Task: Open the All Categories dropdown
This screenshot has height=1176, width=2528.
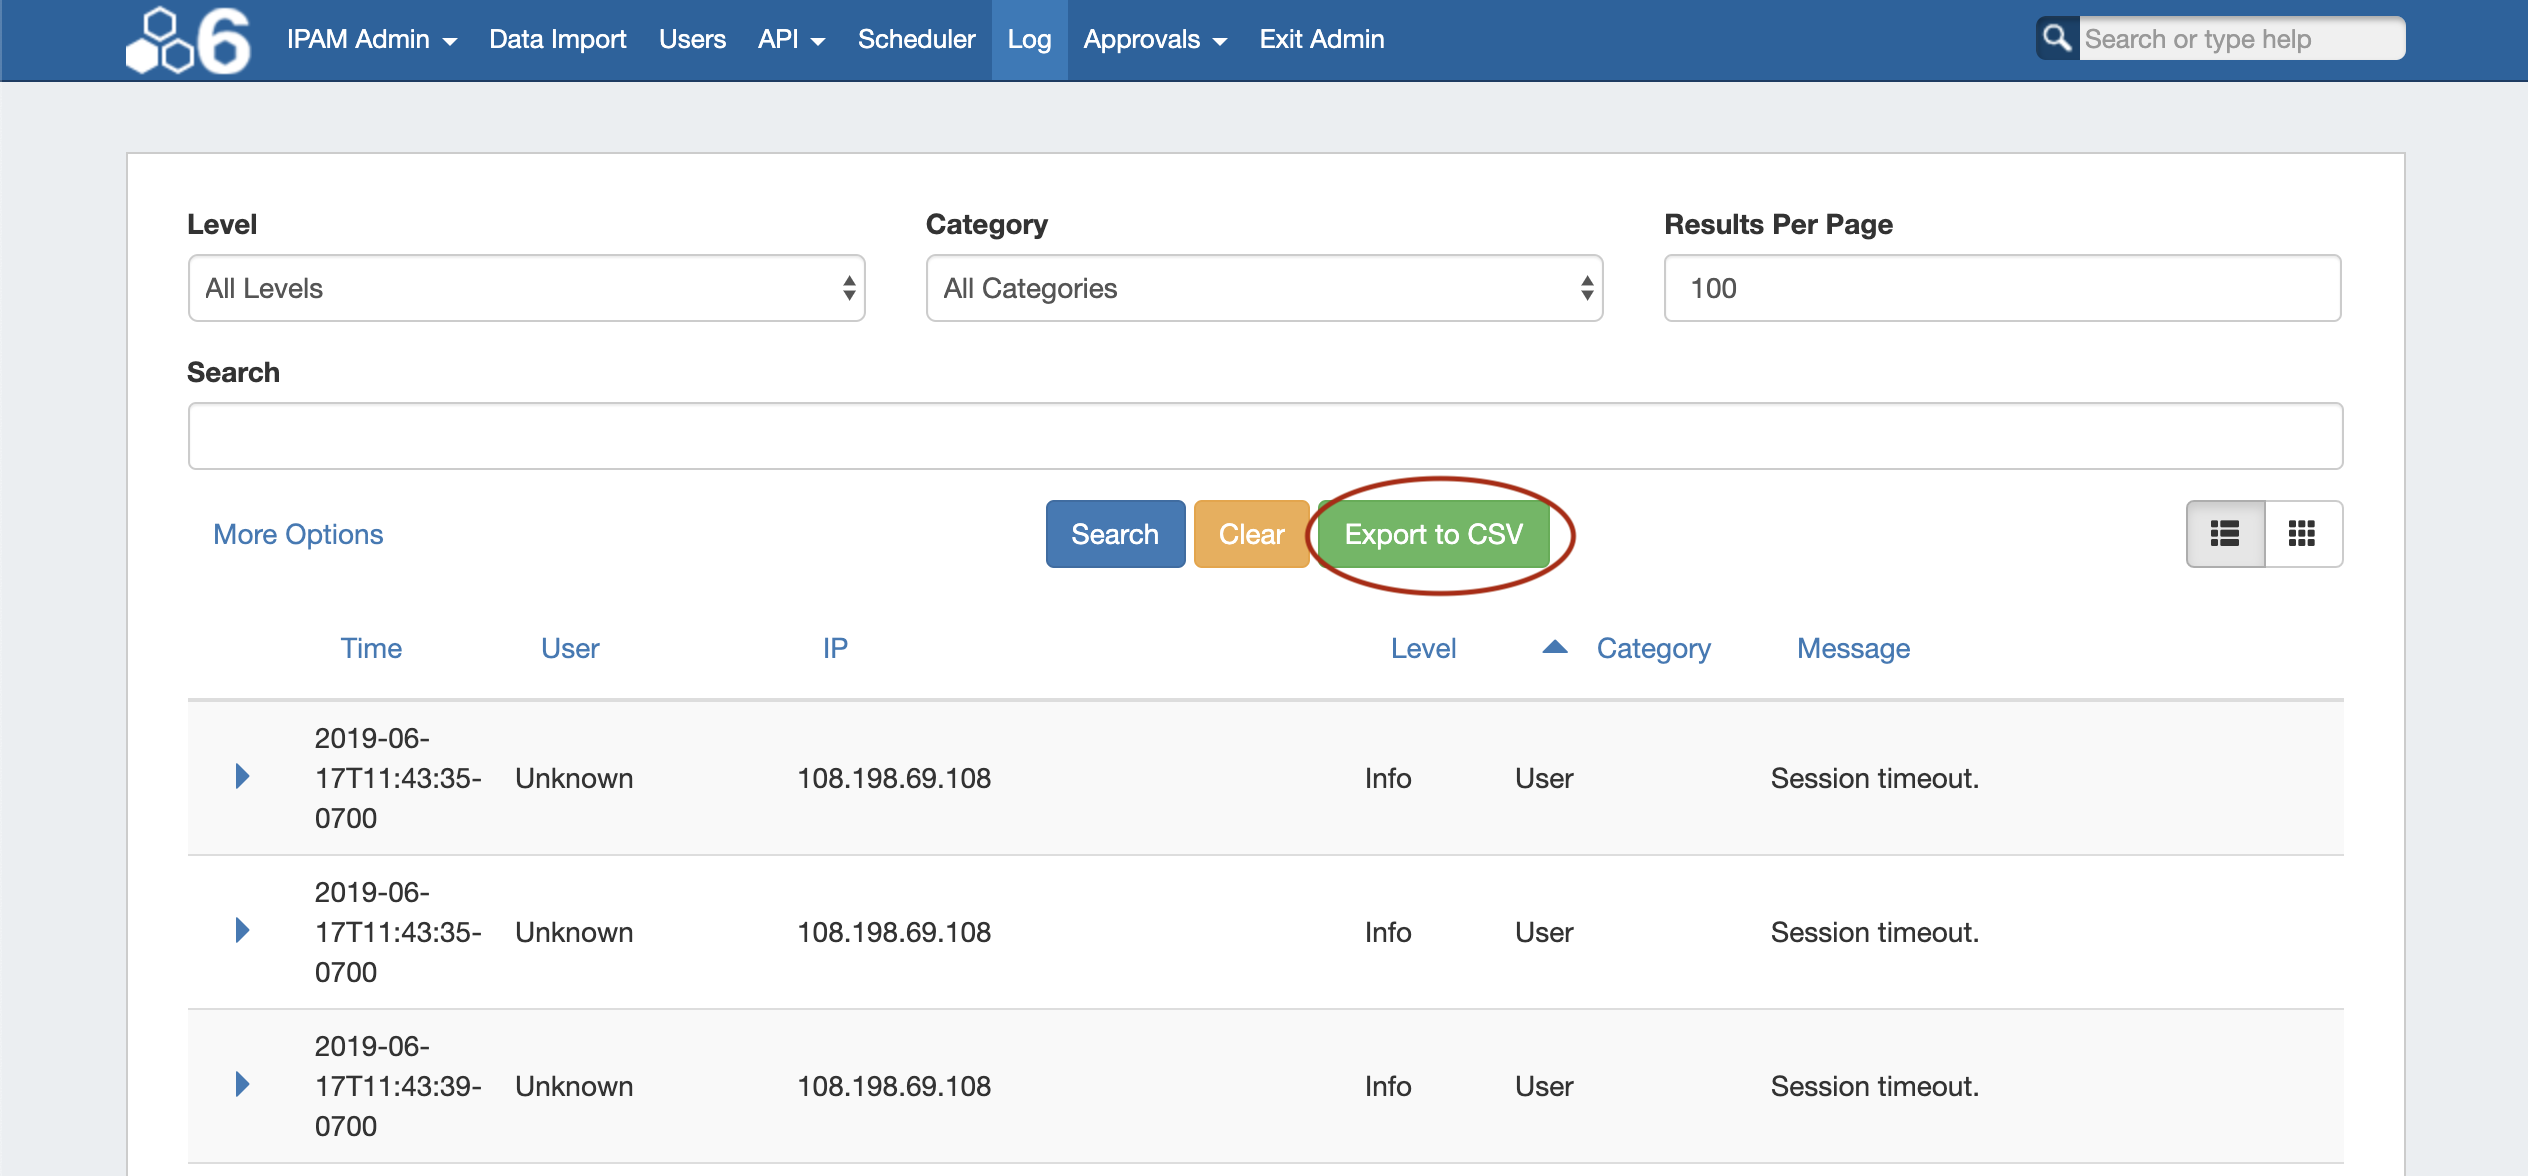Action: (x=1264, y=288)
